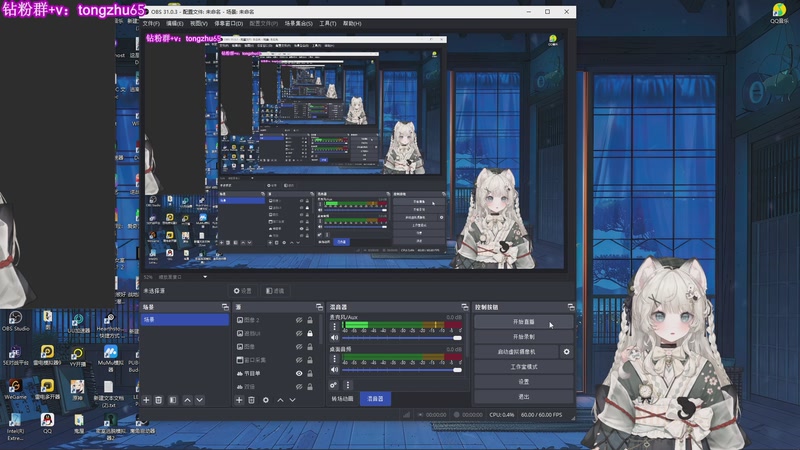Click 退出 to exit OBS
The image size is (800, 450).
tap(523, 396)
